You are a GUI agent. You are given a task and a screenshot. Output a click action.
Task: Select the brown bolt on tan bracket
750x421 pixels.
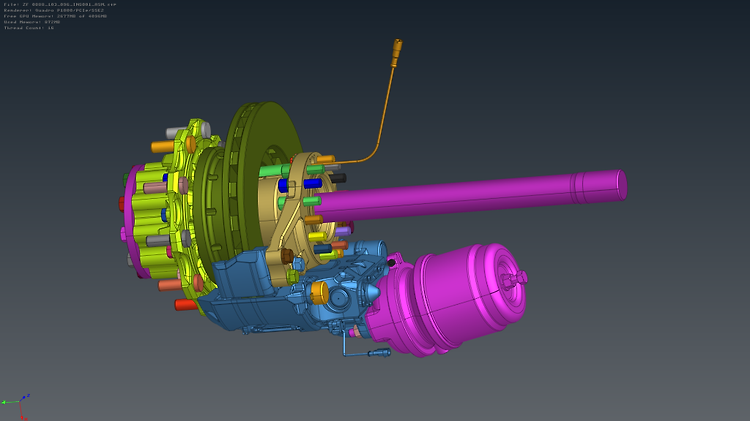point(287,256)
